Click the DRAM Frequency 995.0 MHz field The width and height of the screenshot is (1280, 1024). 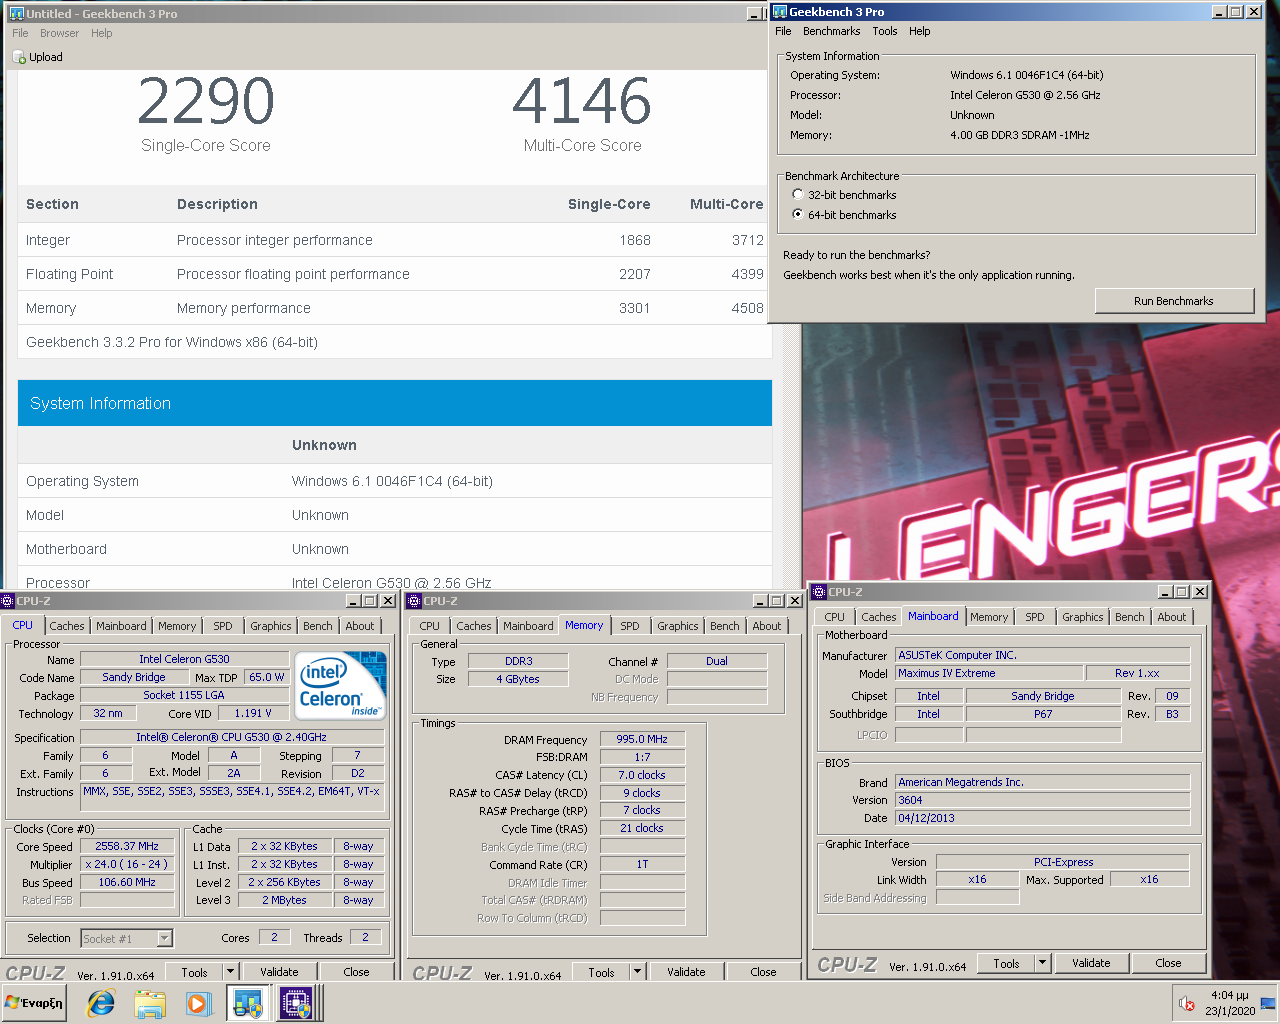click(642, 739)
